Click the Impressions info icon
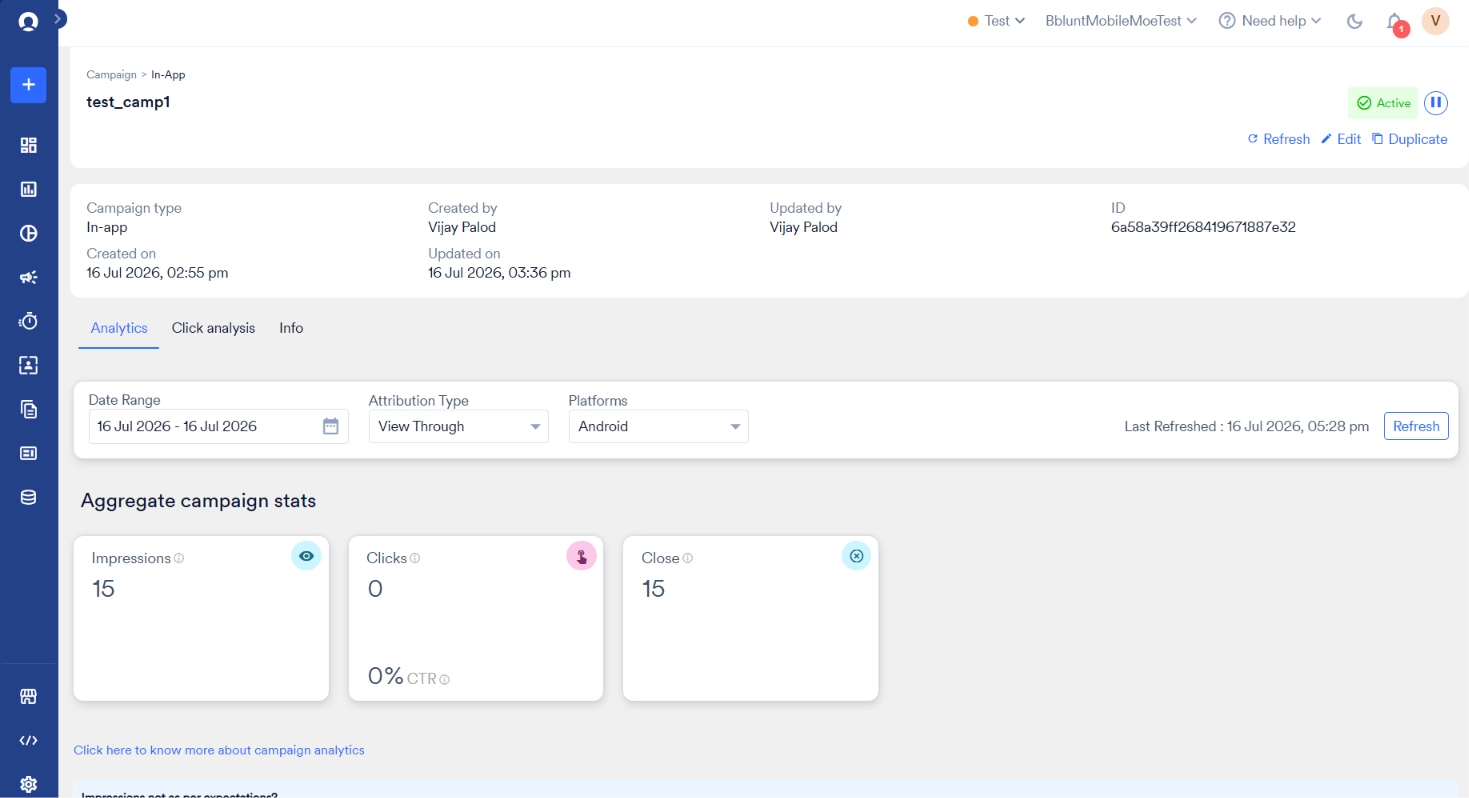1469x798 pixels. click(x=179, y=558)
